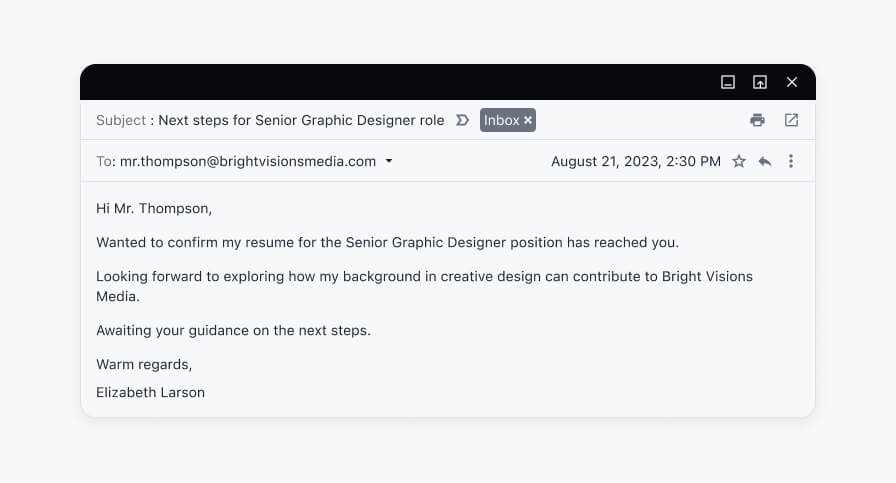This screenshot has height=483, width=896.
Task: Open the three-dot more options menu
Action: pyautogui.click(x=791, y=161)
